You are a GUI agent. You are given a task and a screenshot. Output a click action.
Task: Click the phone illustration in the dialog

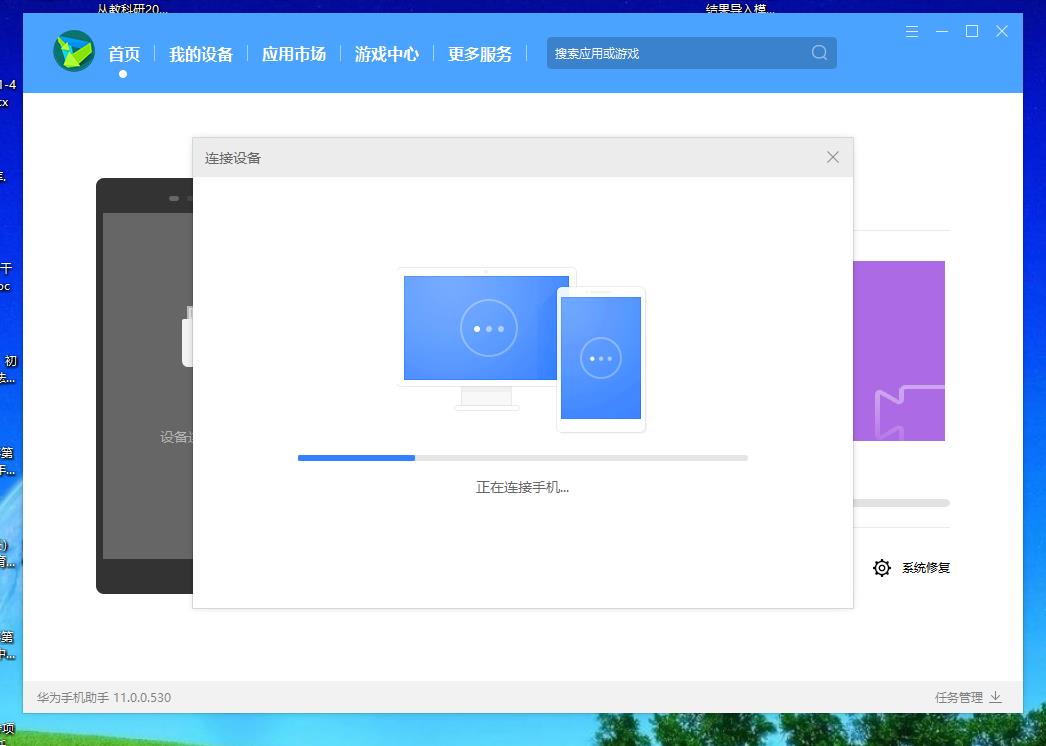pos(601,359)
